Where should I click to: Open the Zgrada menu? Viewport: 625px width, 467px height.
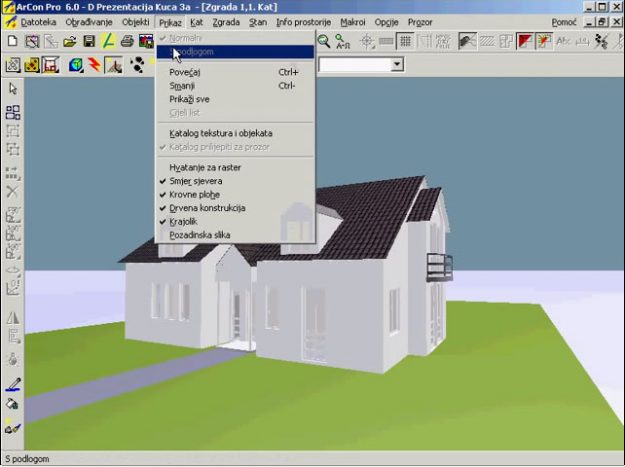(226, 21)
